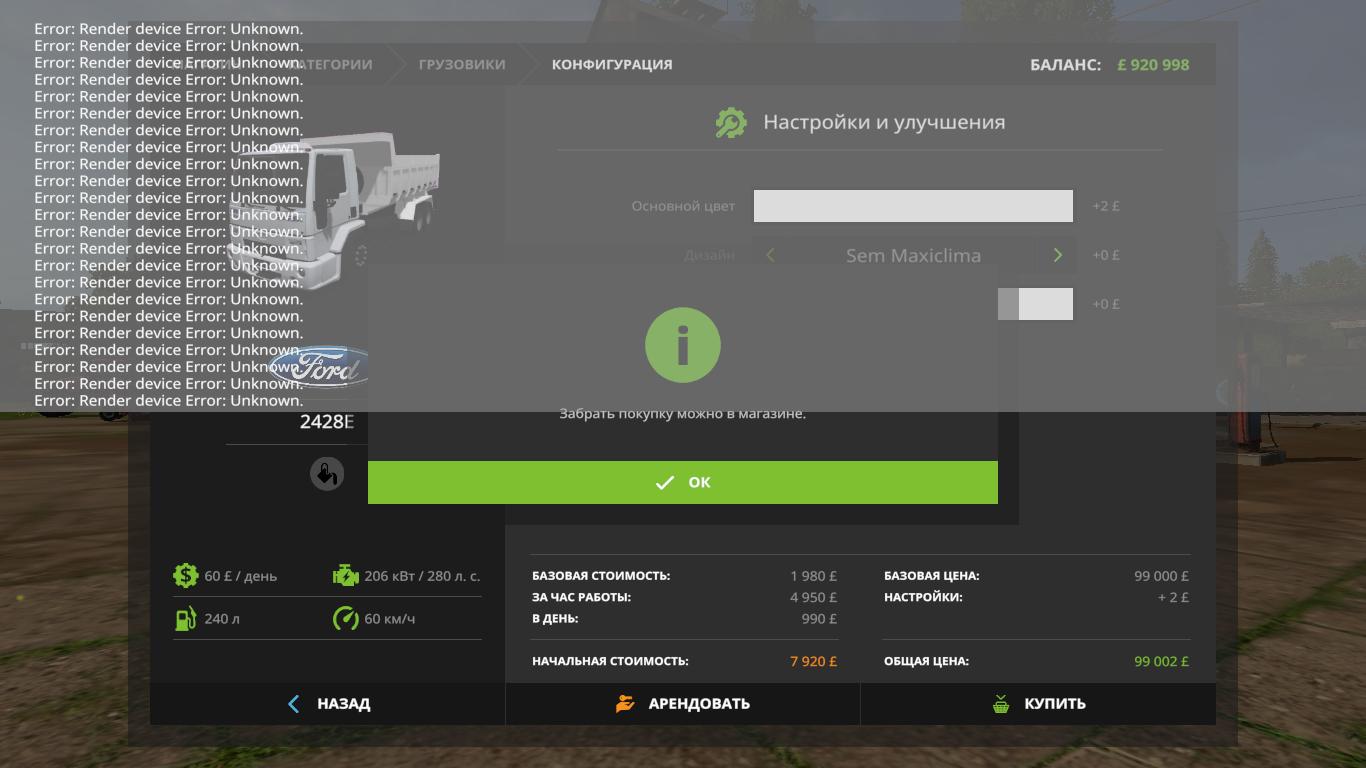This screenshot has height=768, width=1366.
Task: Pick the Основной цвет color bar
Action: pos(913,206)
